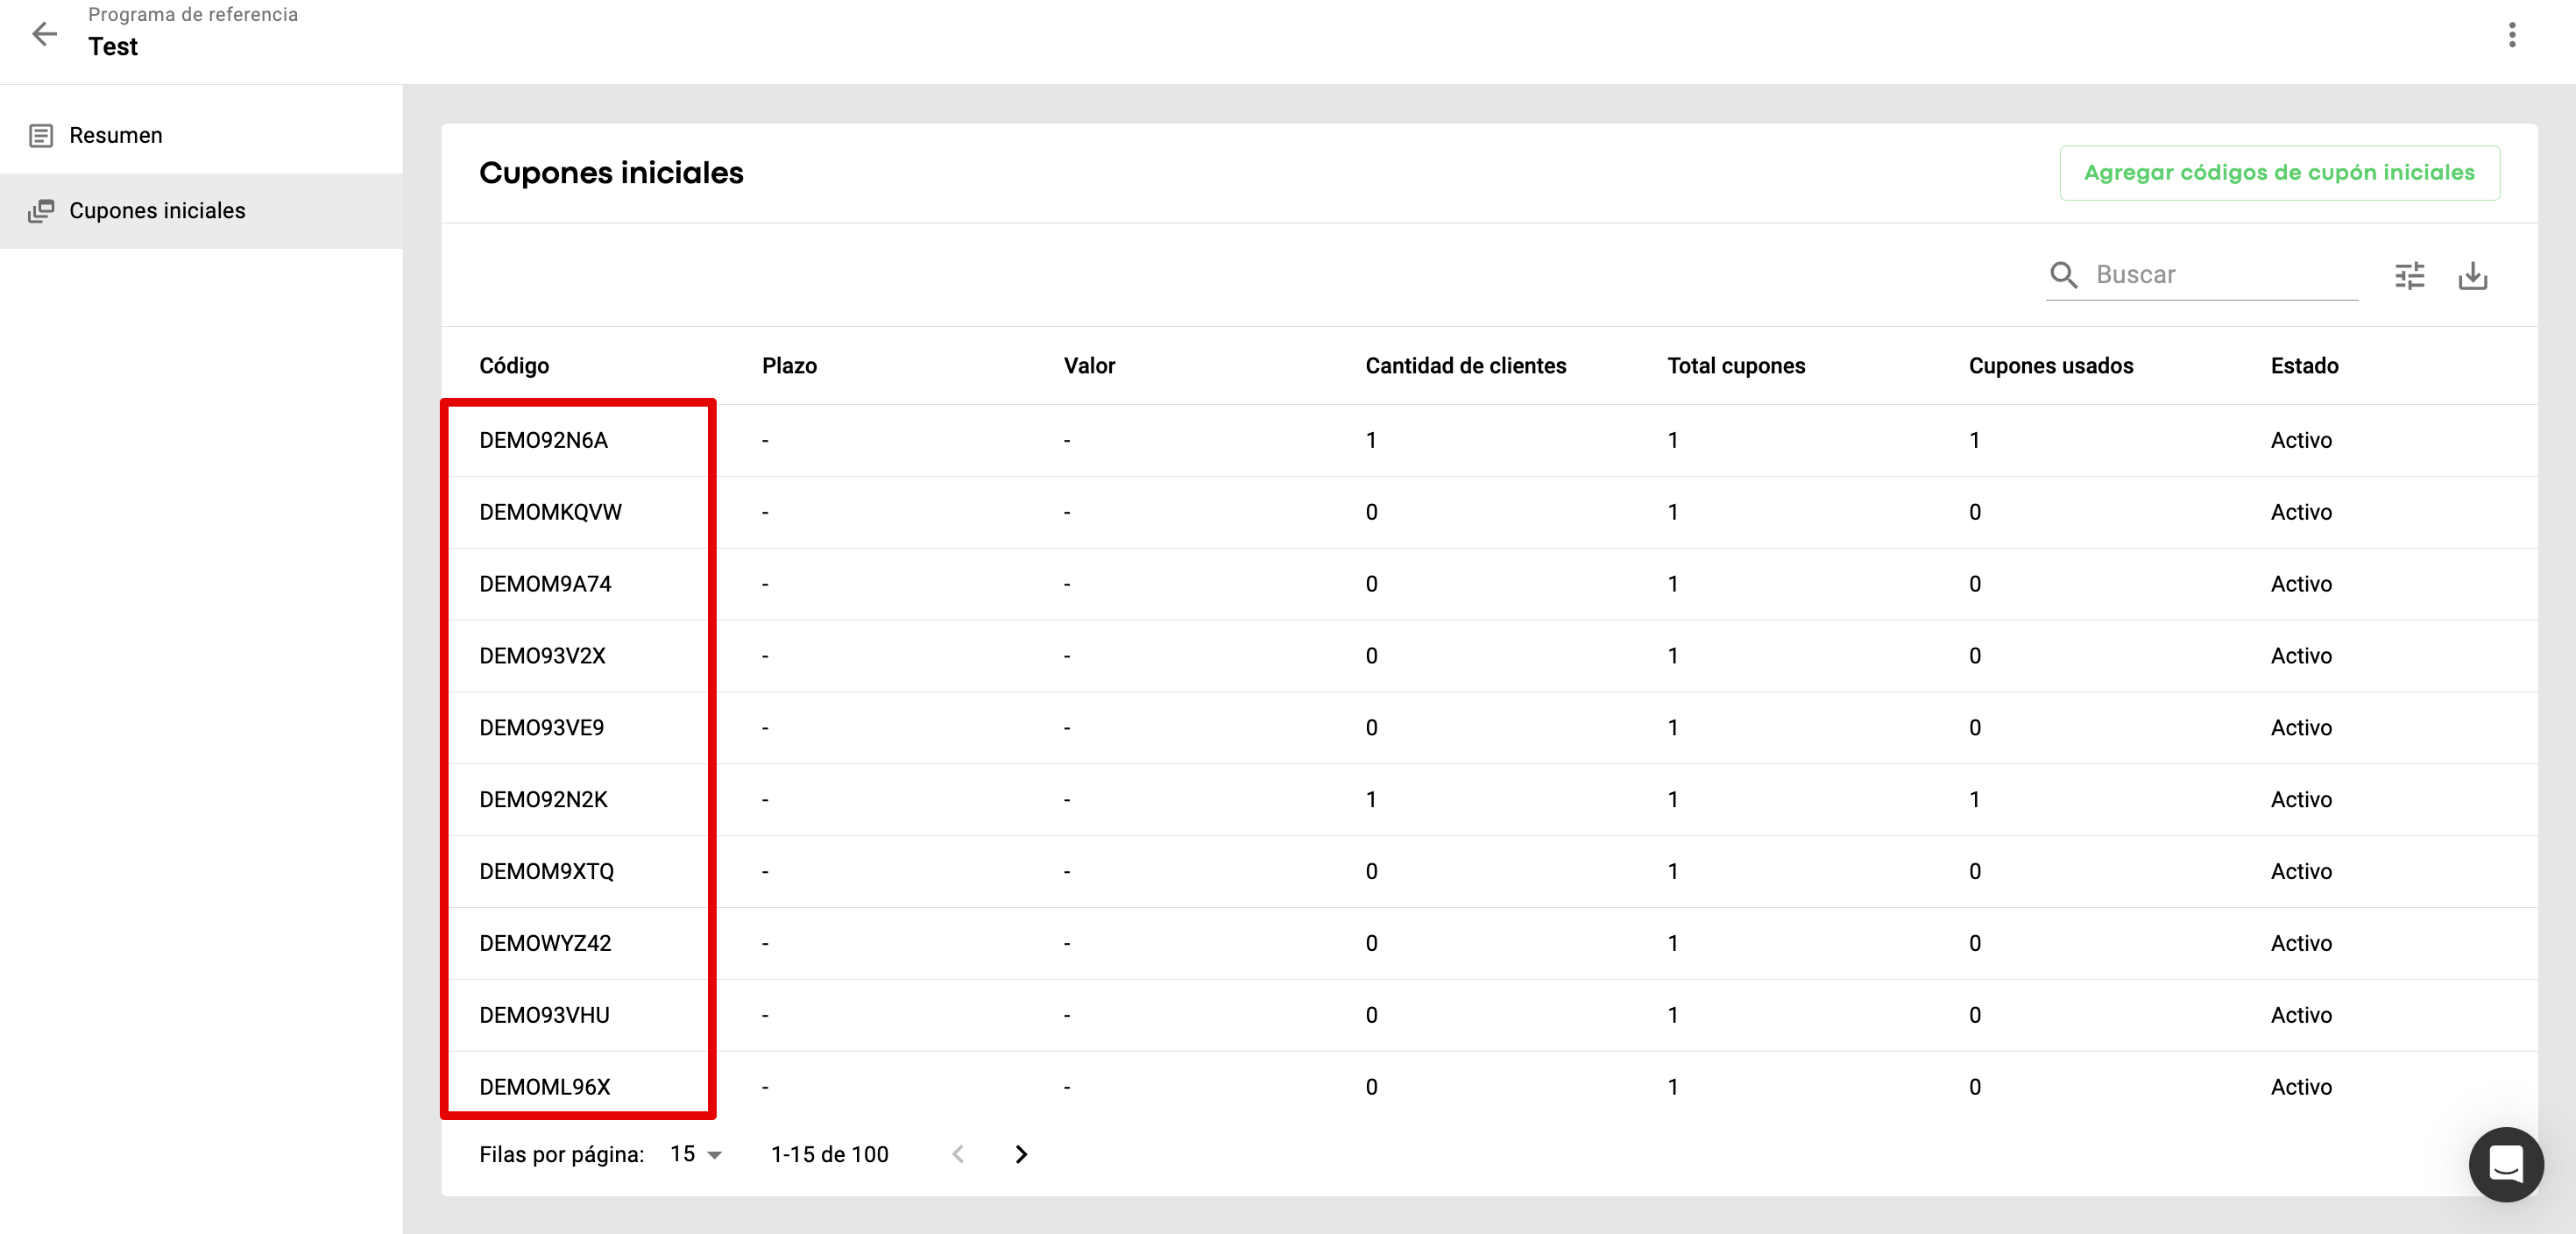
Task: Select the DEMOWYZ42 coupon row
Action: click(545, 943)
